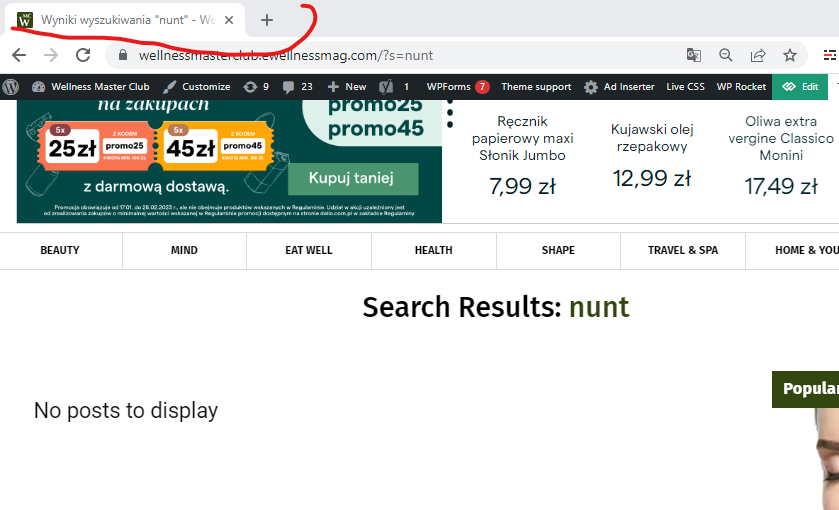The image size is (839, 510).
Task: Click the 17,49 zł price
Action: click(x=781, y=186)
